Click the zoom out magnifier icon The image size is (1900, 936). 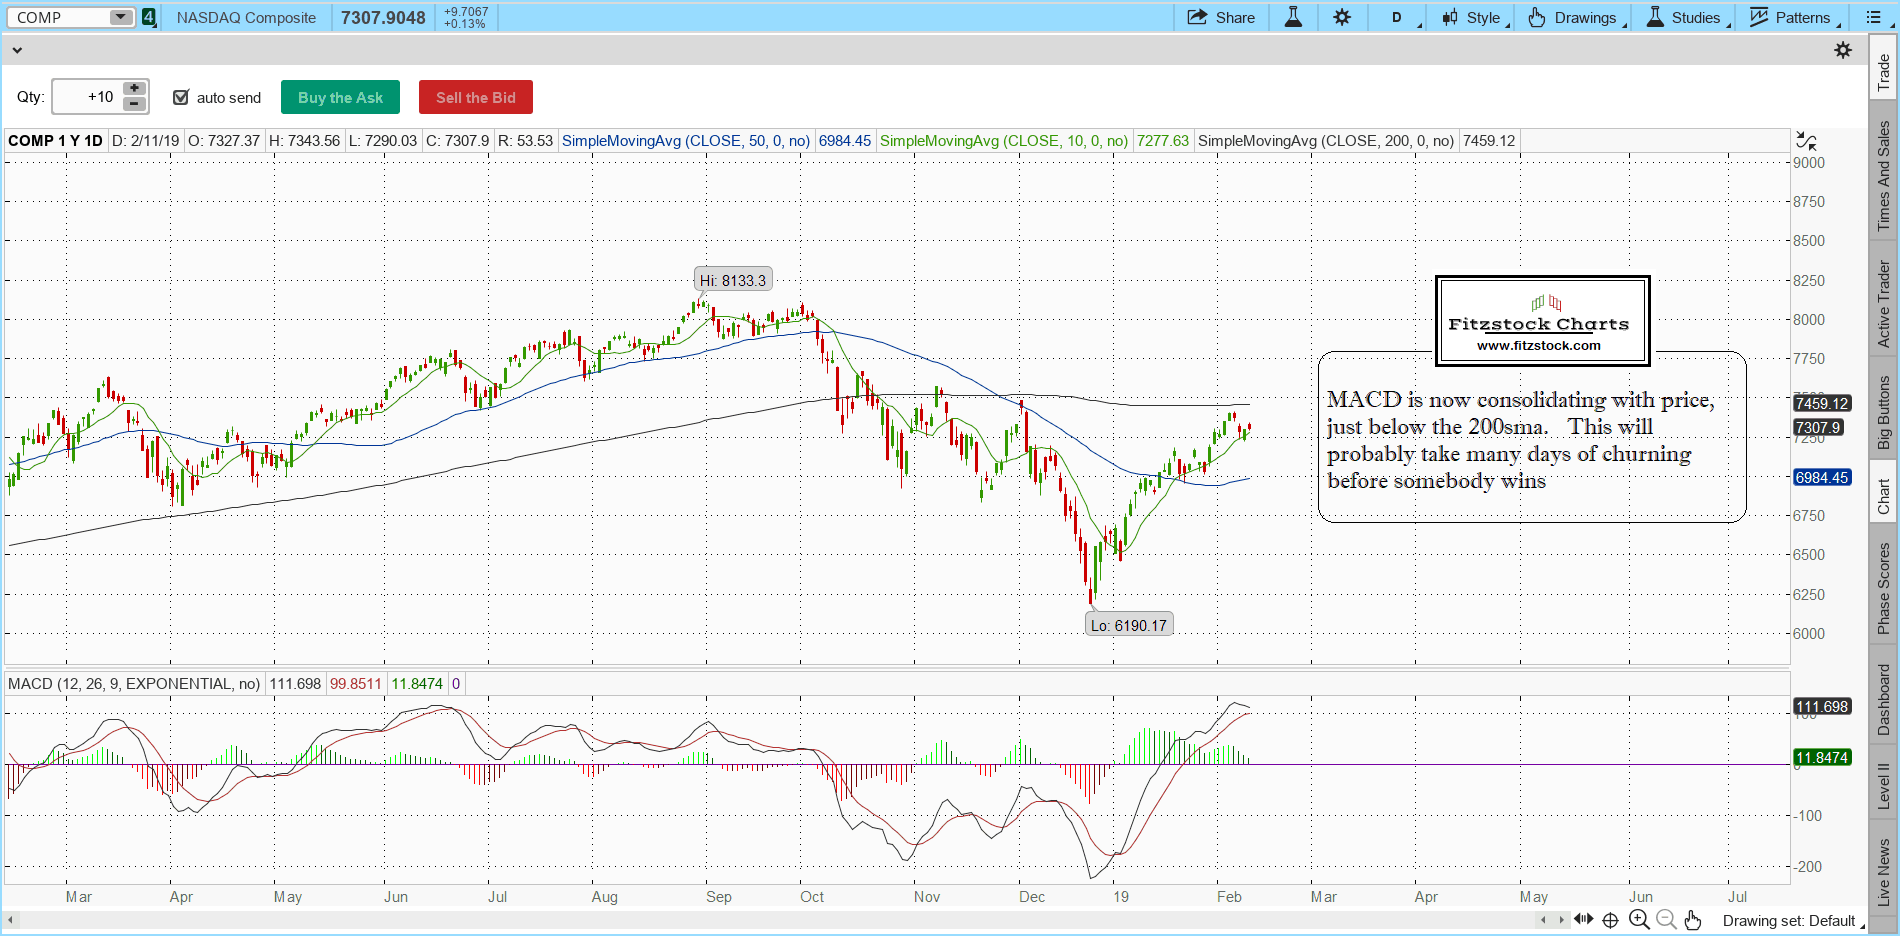tap(1666, 920)
